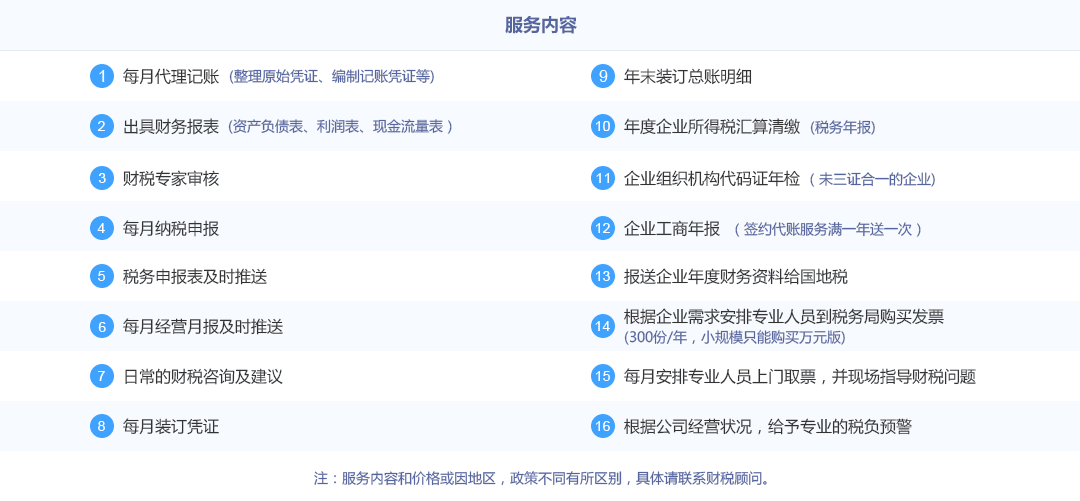This screenshot has height=501, width=1080.
Task: Select the number 3 circle icon
Action: coord(101,178)
